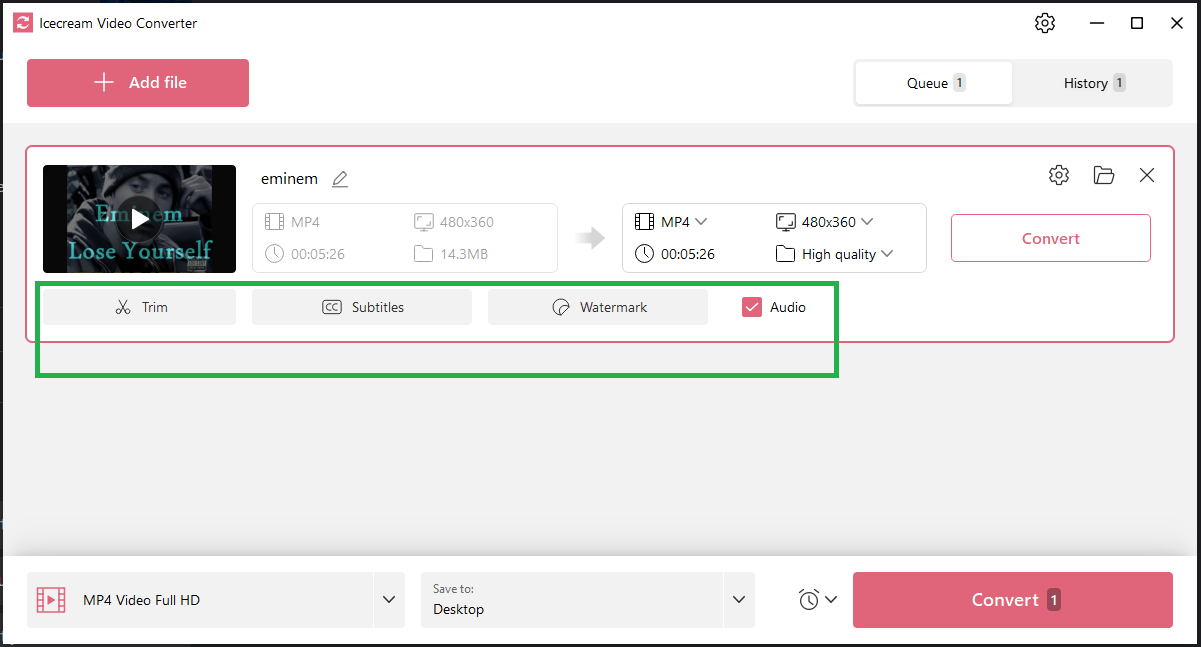The image size is (1201, 647).
Task: Open the 480x360 output resolution dropdown
Action: [825, 222]
